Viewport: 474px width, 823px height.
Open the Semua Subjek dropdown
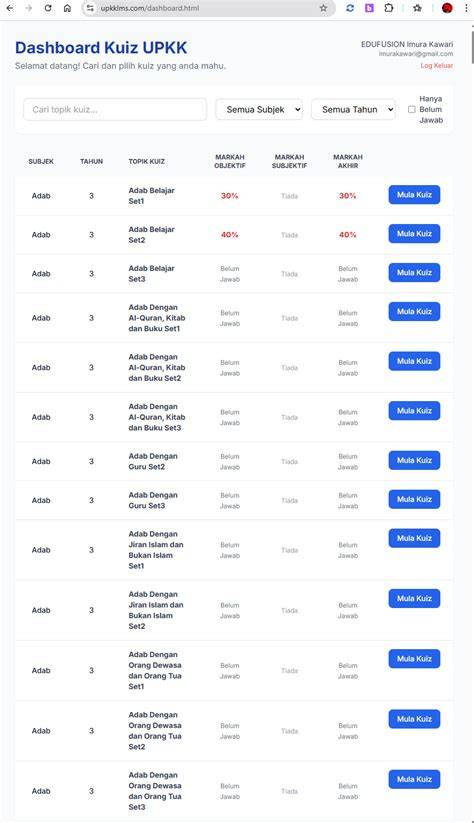(259, 109)
